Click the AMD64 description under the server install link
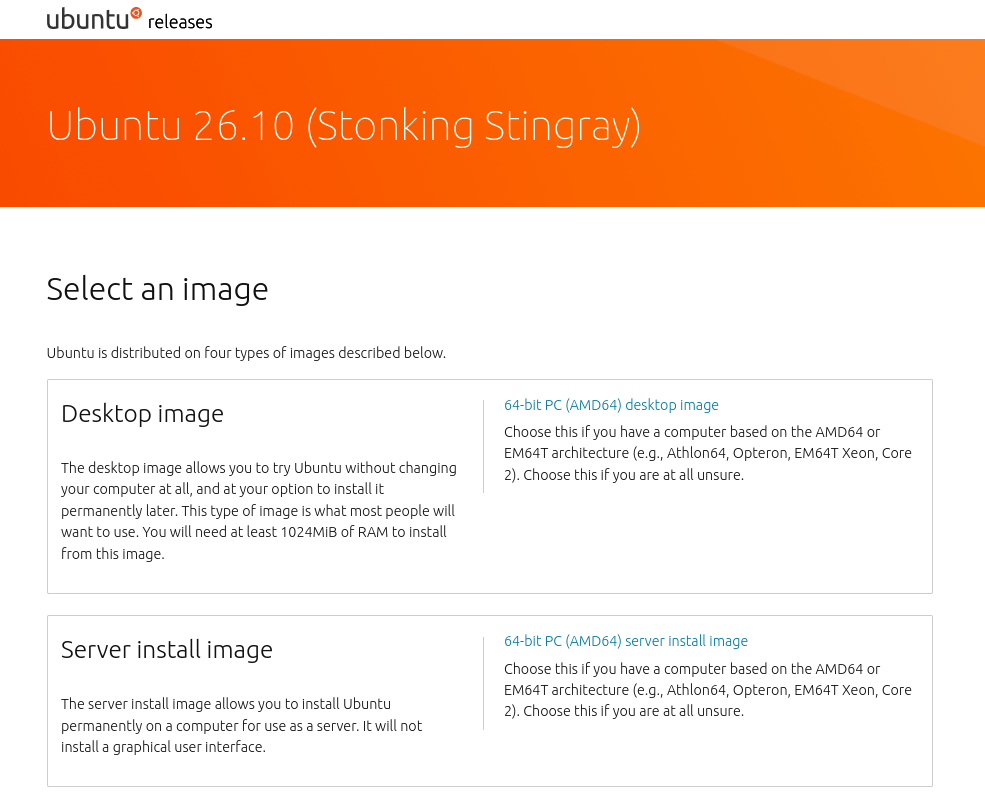 tap(708, 690)
